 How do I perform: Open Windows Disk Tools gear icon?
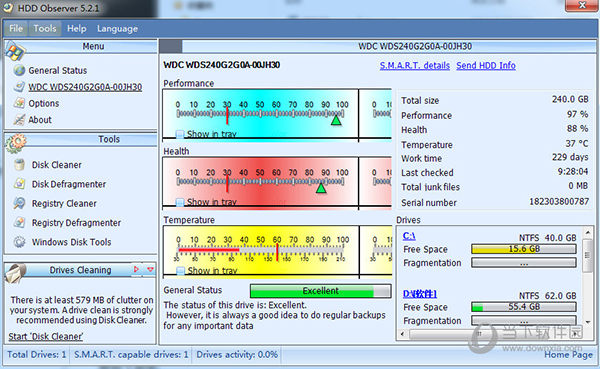(19, 242)
